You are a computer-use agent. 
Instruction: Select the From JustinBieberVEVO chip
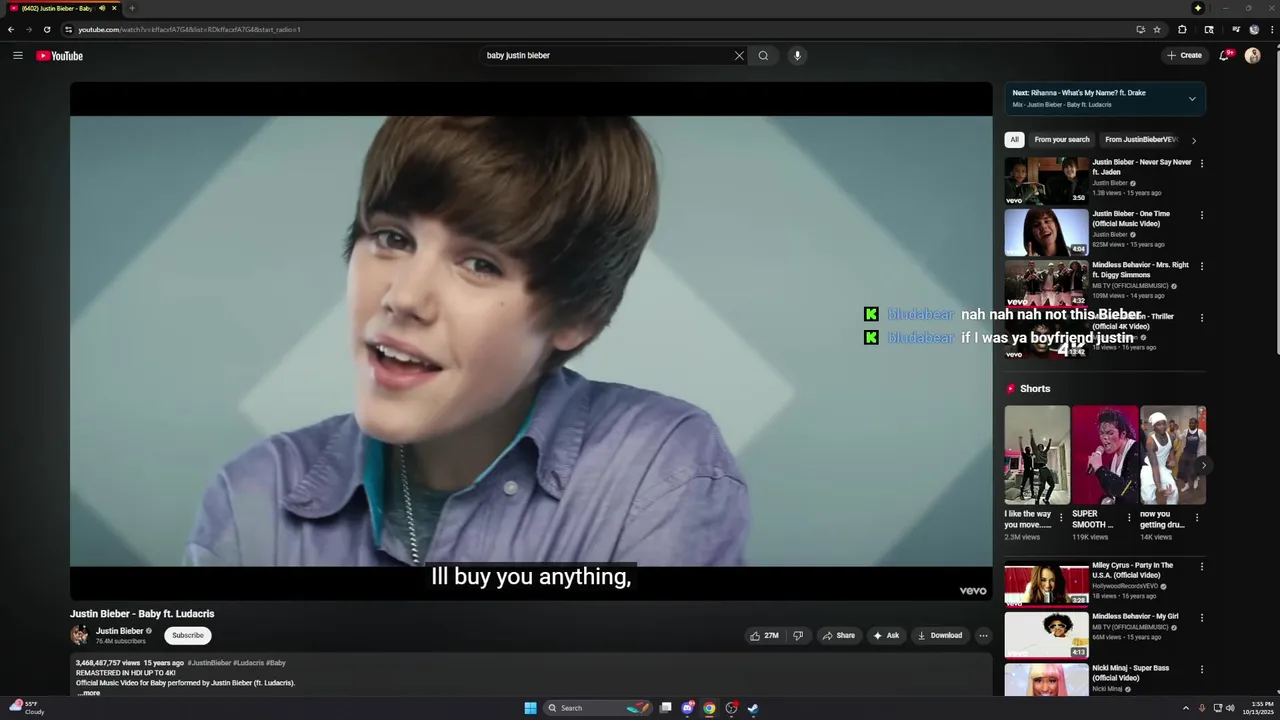(1141, 140)
